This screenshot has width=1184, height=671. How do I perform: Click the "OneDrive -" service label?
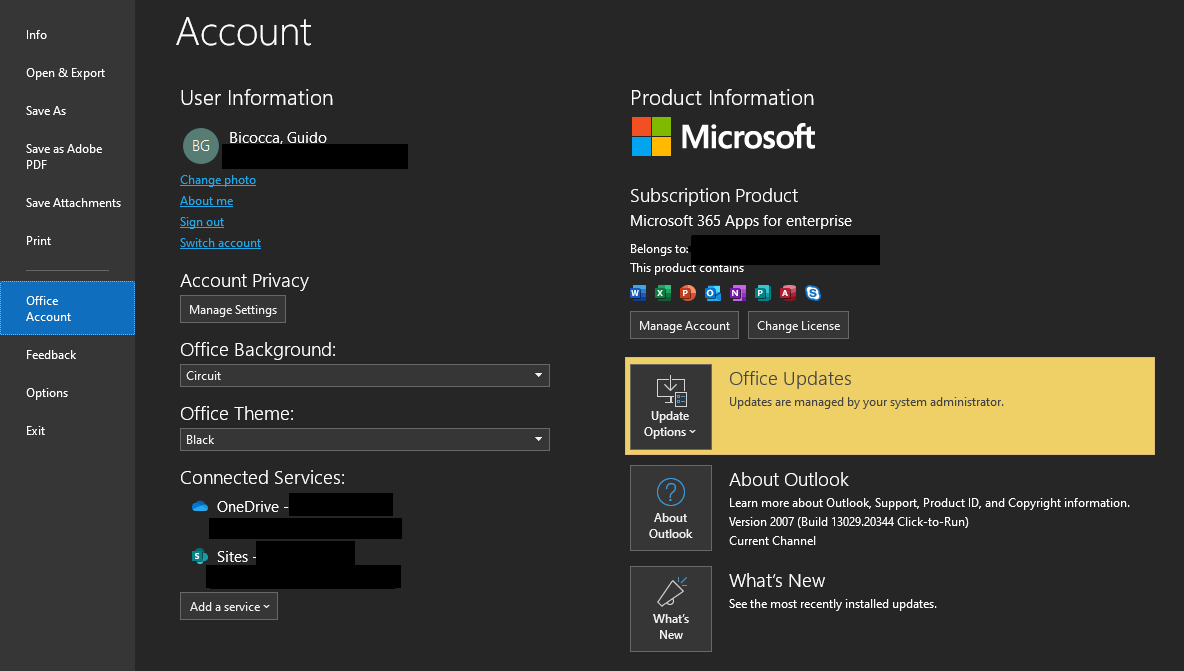pyautogui.click(x=252, y=506)
